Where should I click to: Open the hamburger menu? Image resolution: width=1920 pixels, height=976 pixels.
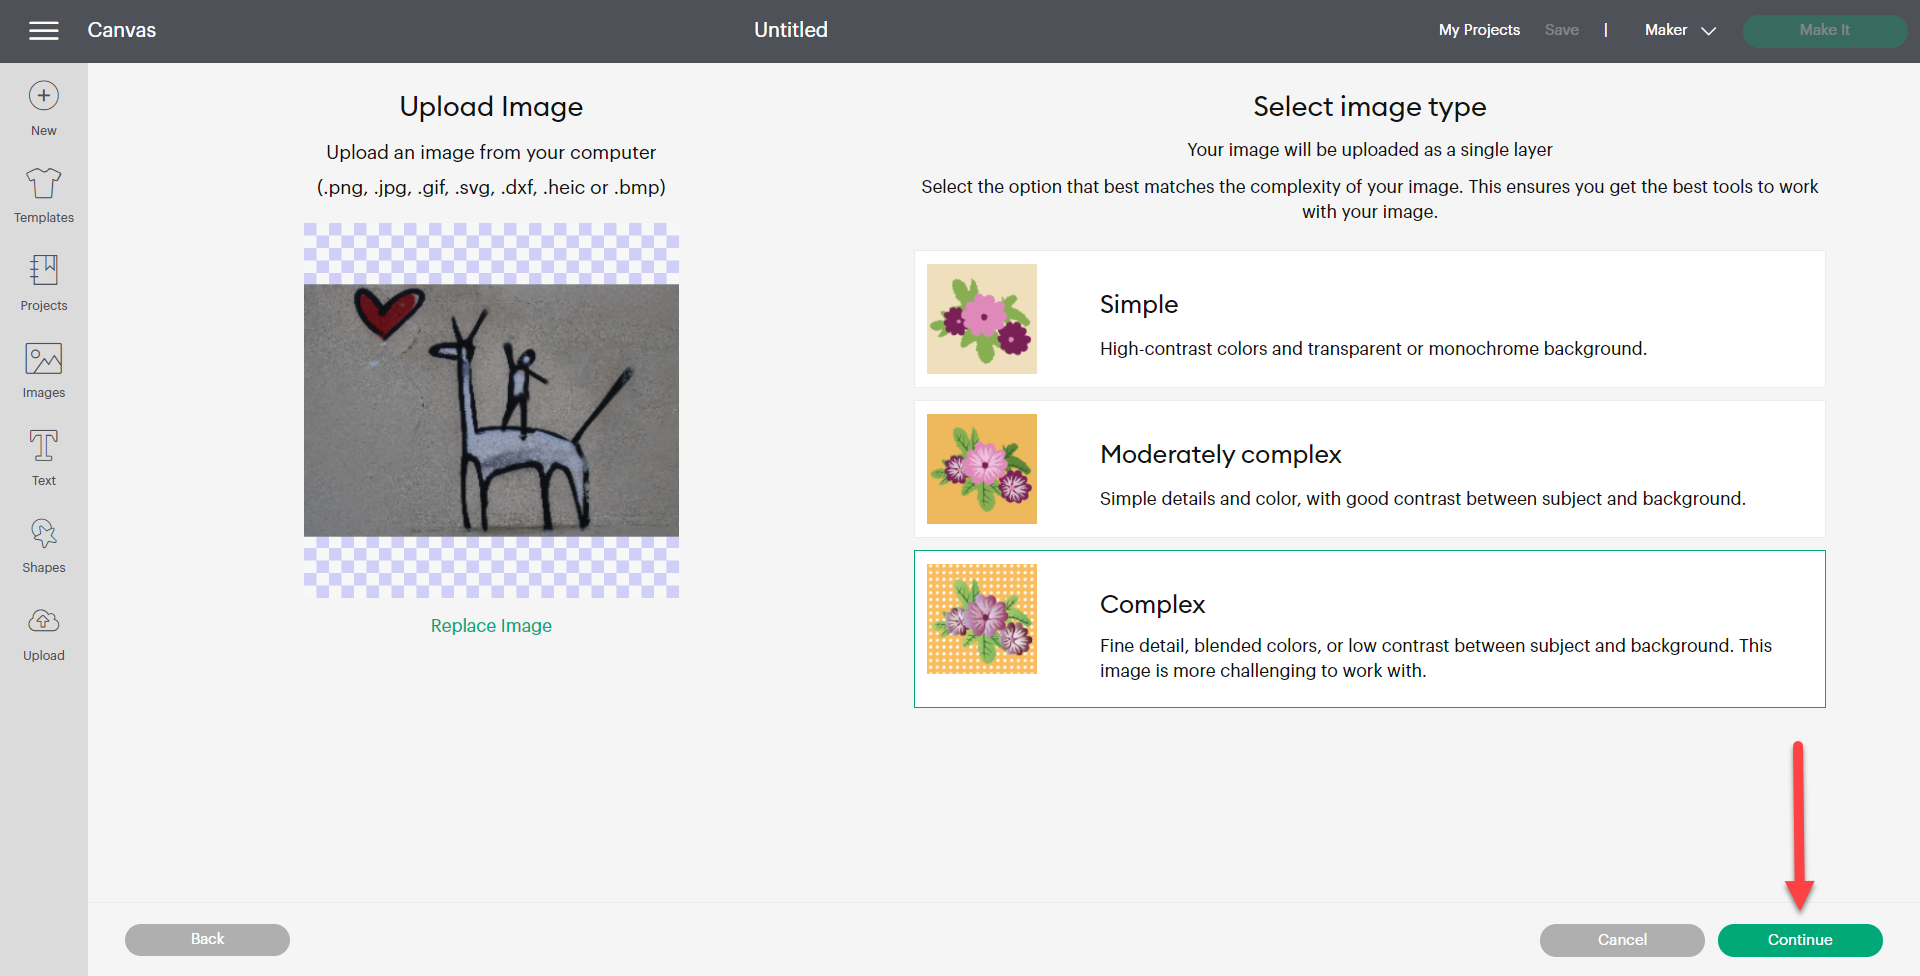(44, 30)
